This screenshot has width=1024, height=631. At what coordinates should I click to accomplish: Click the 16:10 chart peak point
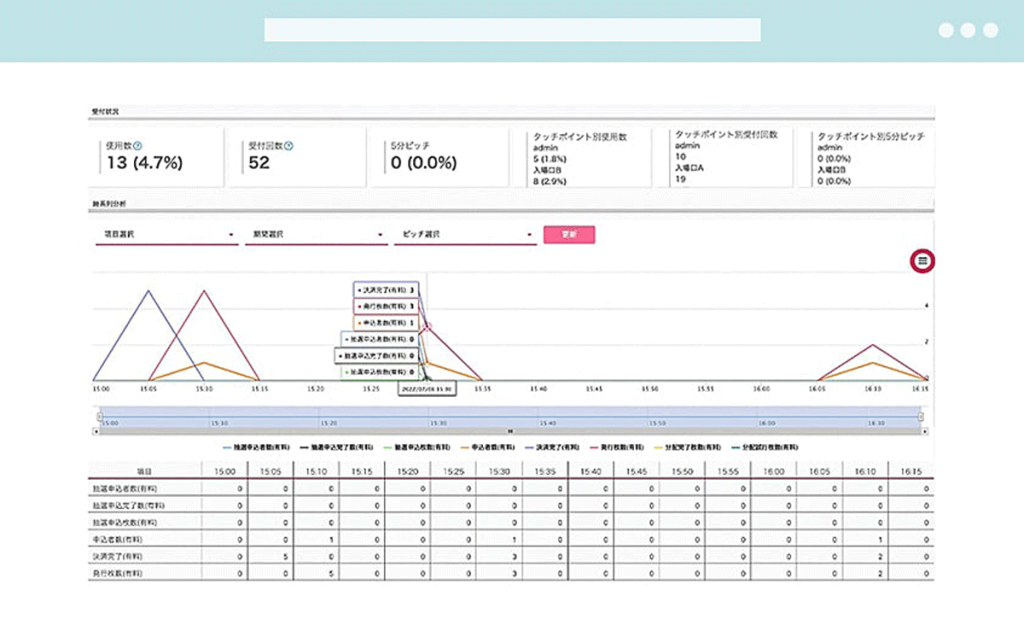872,344
